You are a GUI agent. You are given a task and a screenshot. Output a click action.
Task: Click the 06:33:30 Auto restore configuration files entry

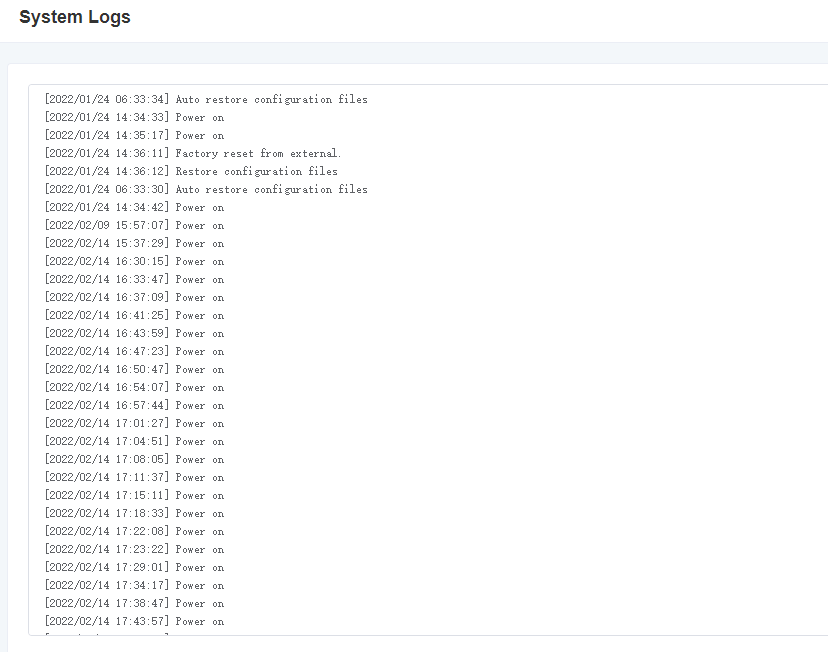pos(206,189)
